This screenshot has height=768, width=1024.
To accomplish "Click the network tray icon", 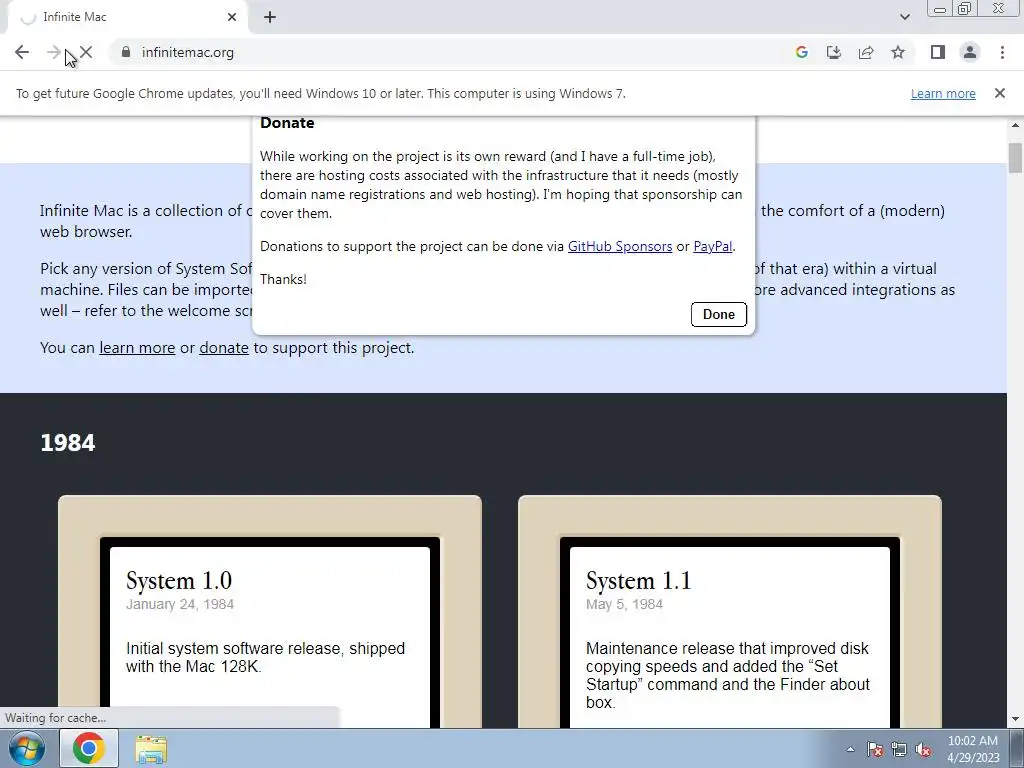I will (x=899, y=749).
